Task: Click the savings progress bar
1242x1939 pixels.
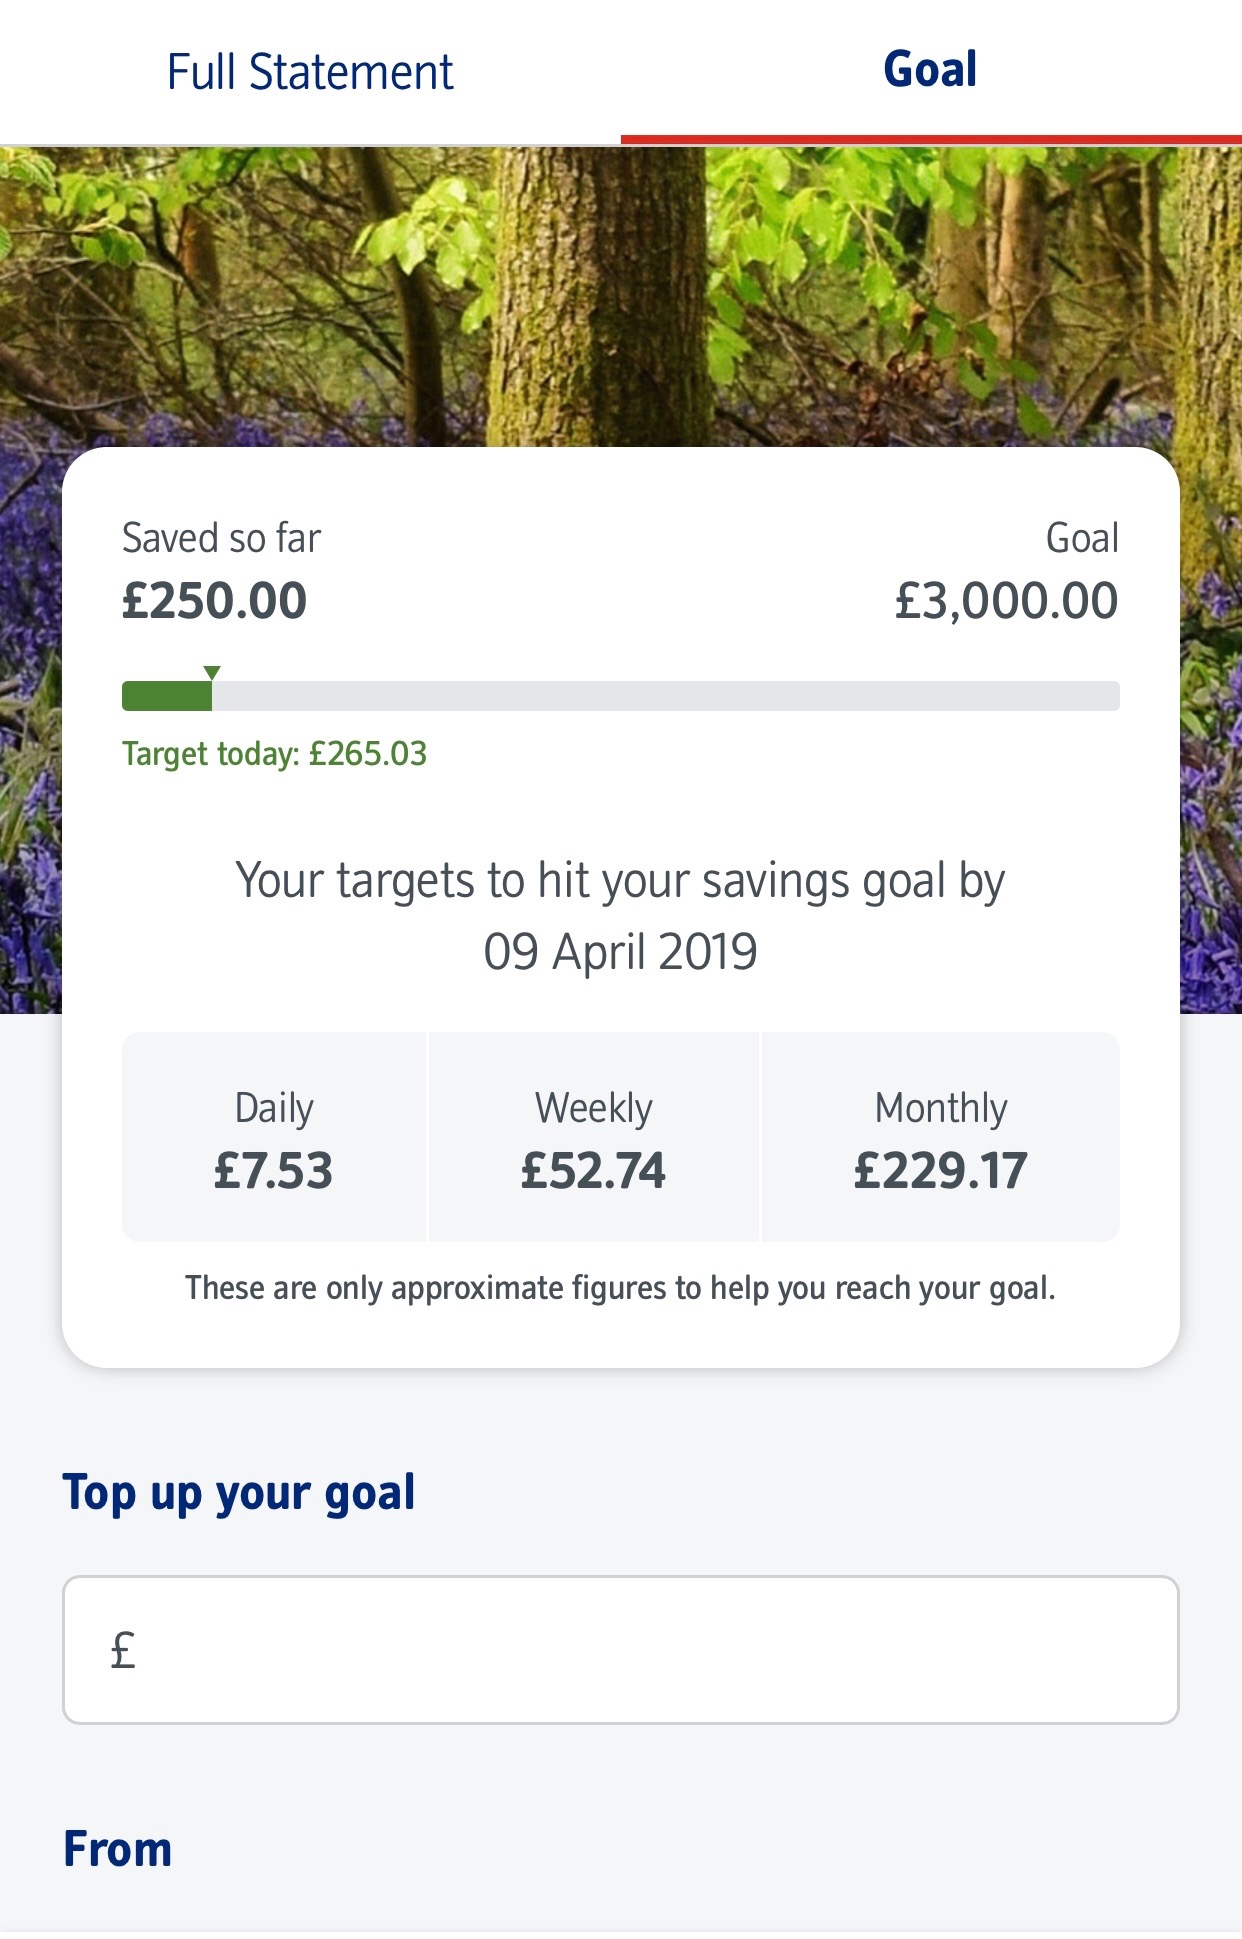Action: pyautogui.click(x=620, y=696)
